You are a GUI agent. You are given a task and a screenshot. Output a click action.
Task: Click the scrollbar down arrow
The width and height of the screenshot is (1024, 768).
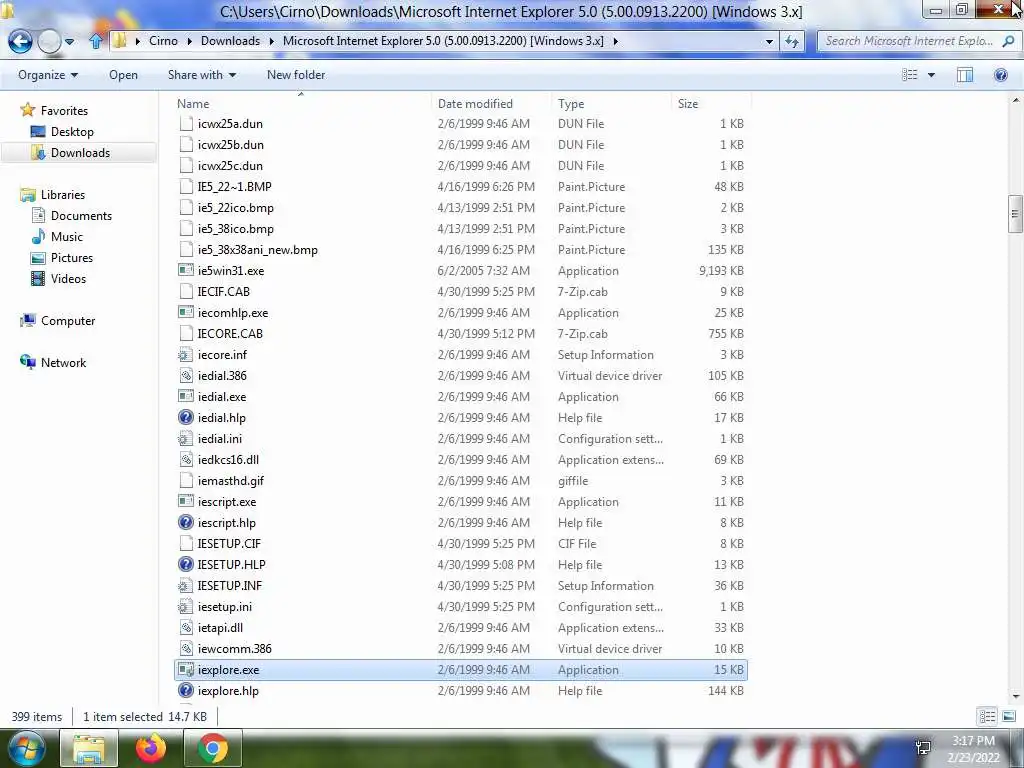1015,697
